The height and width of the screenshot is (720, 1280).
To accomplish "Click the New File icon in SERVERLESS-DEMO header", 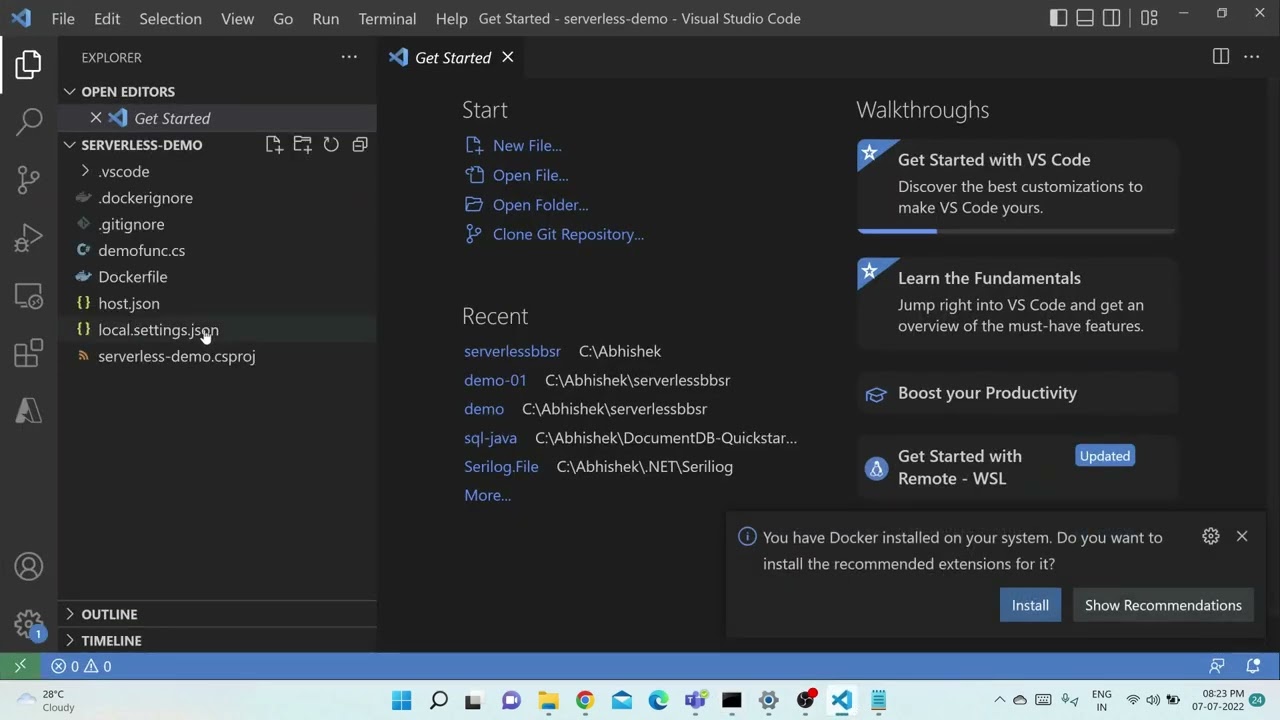I will tap(274, 145).
